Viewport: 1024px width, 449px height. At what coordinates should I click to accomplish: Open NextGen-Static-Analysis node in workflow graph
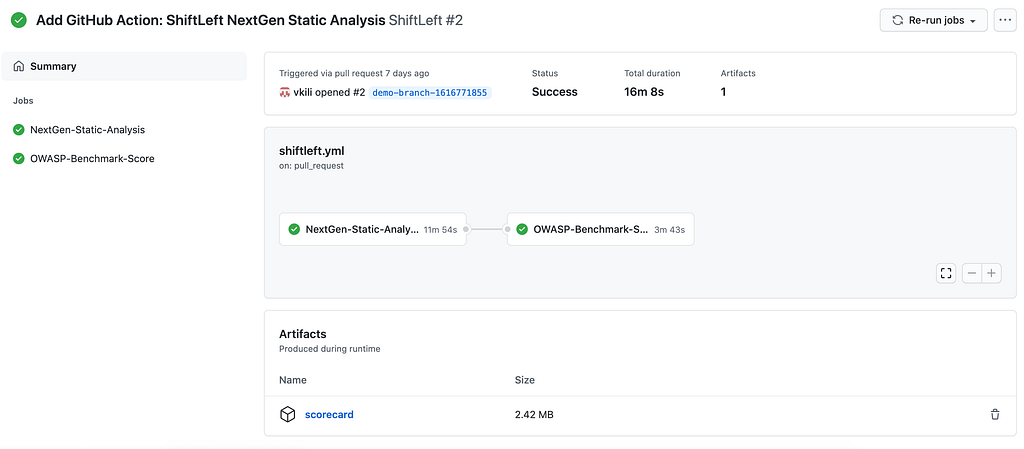point(372,229)
